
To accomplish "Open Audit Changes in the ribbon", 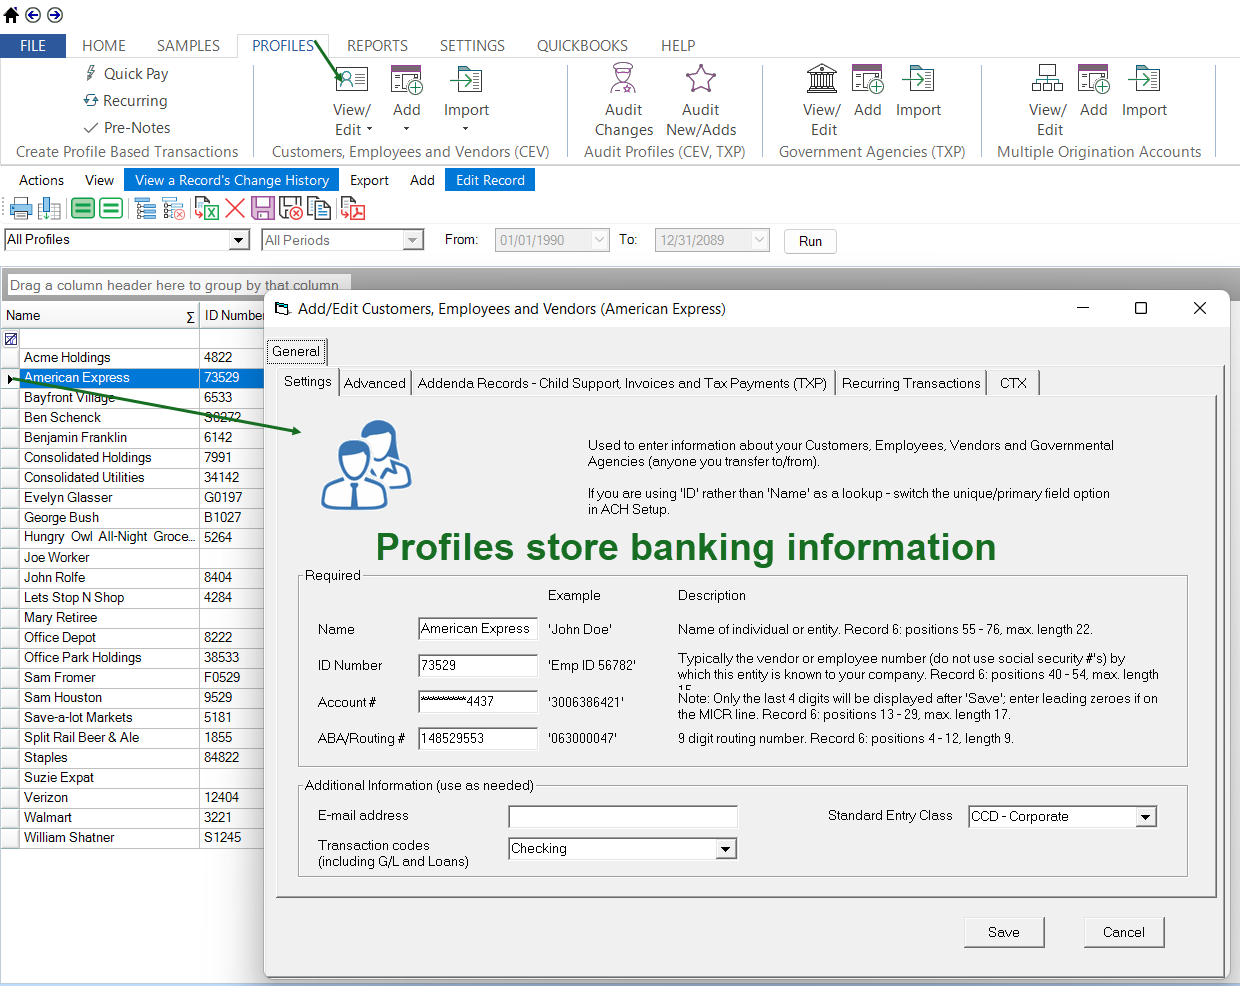I will tap(623, 99).
